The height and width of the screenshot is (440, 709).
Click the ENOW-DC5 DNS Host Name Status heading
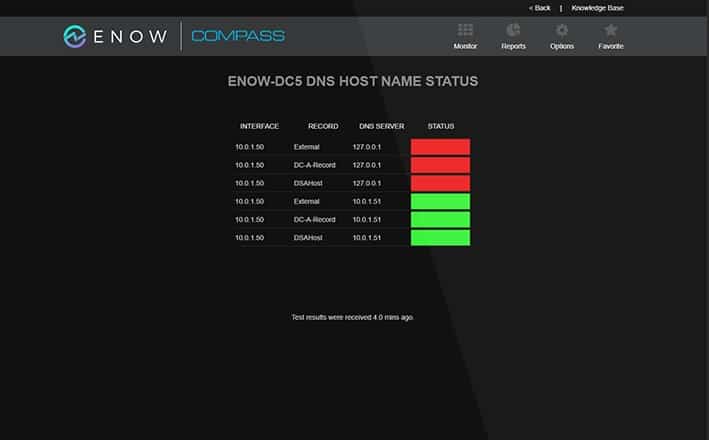tap(353, 81)
